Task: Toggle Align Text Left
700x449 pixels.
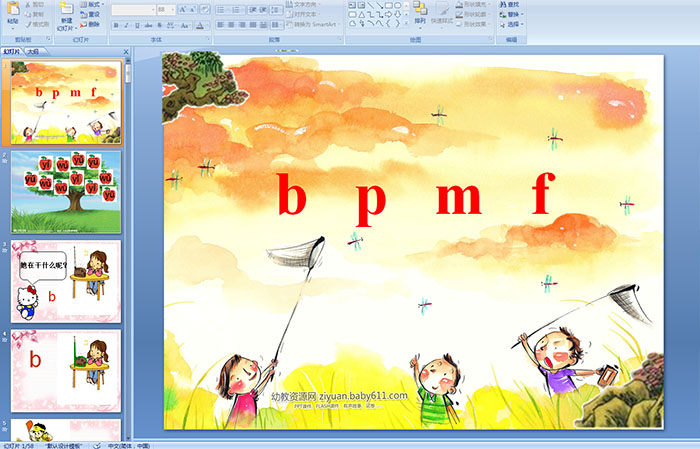Action: point(221,25)
